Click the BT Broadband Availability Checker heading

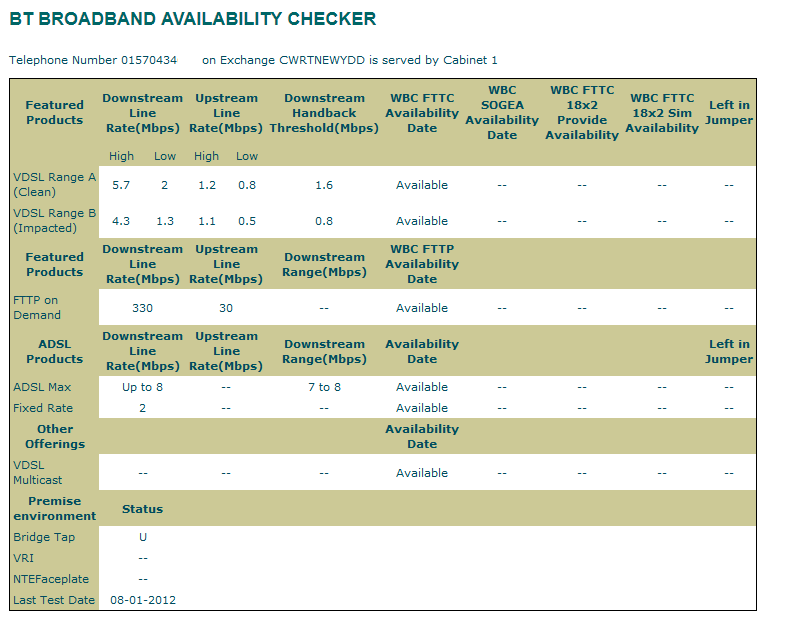point(192,19)
